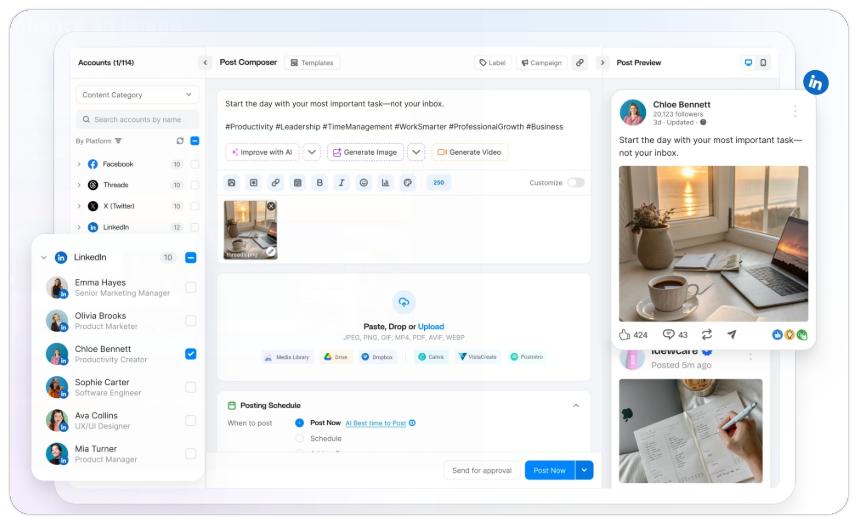Click the floating LinkedIn logo badge
Image resolution: width=858 pixels, height=524 pixels.
tap(815, 83)
